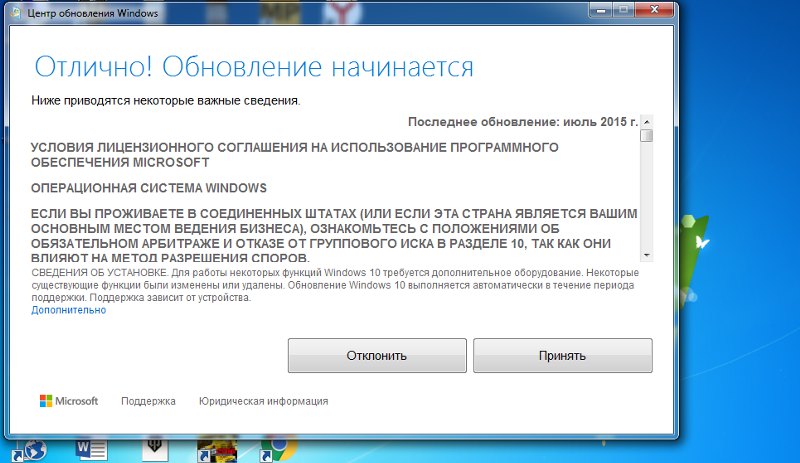800x463 pixels.
Task: Open the Юридическая информация link
Action: coord(264,401)
